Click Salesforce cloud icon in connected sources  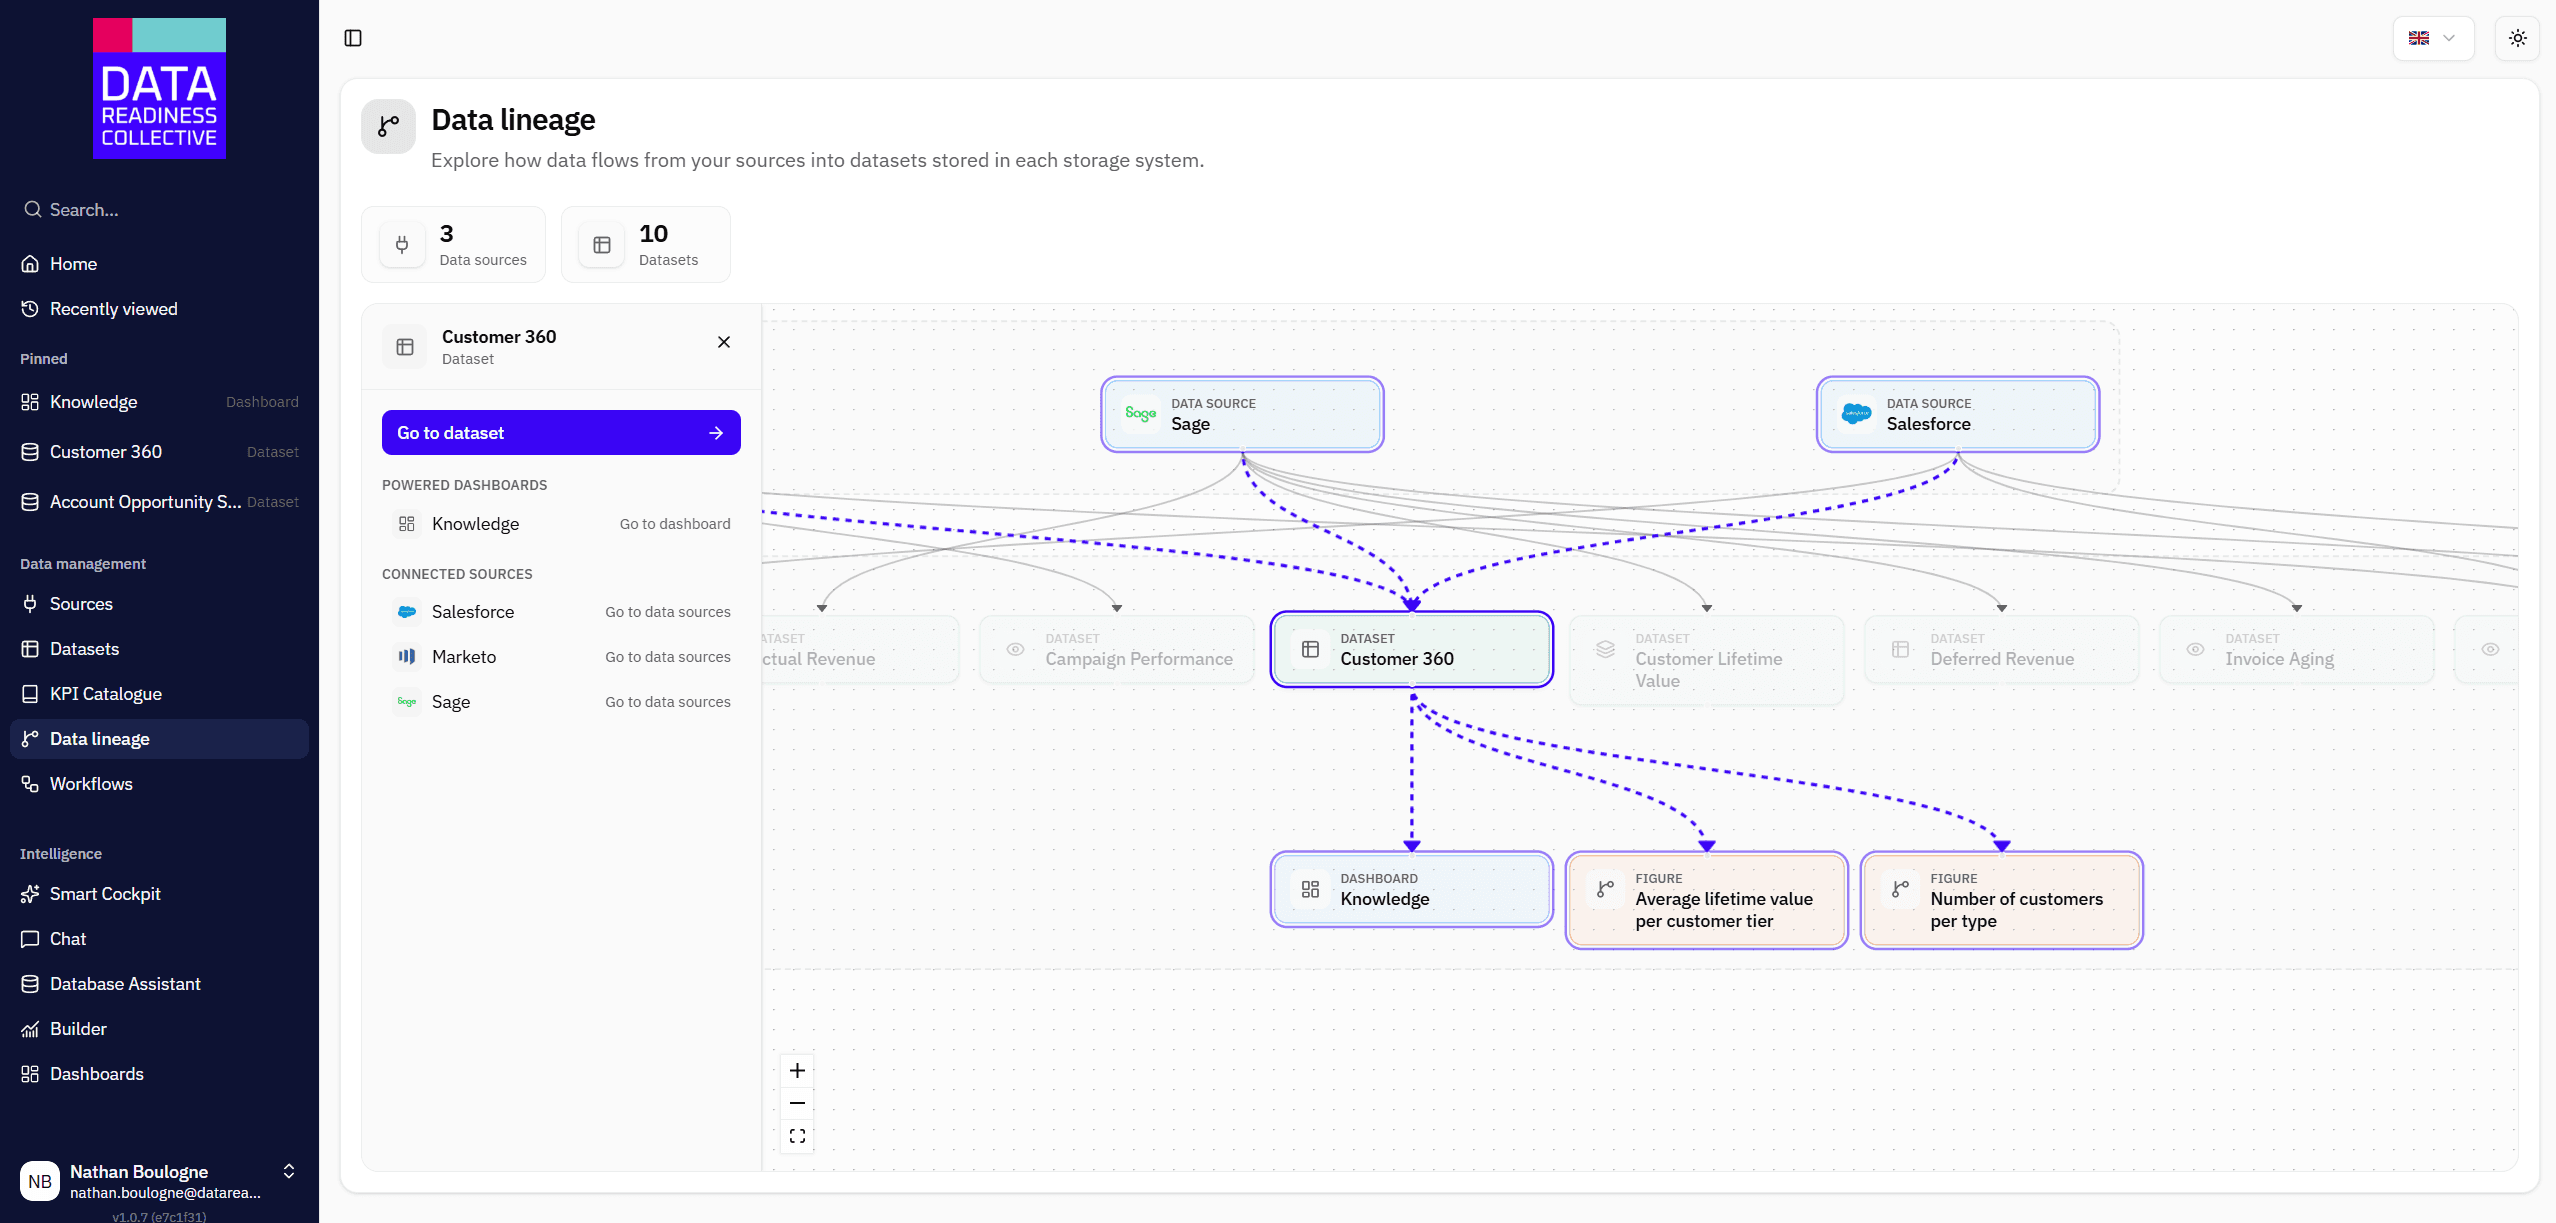pyautogui.click(x=407, y=612)
